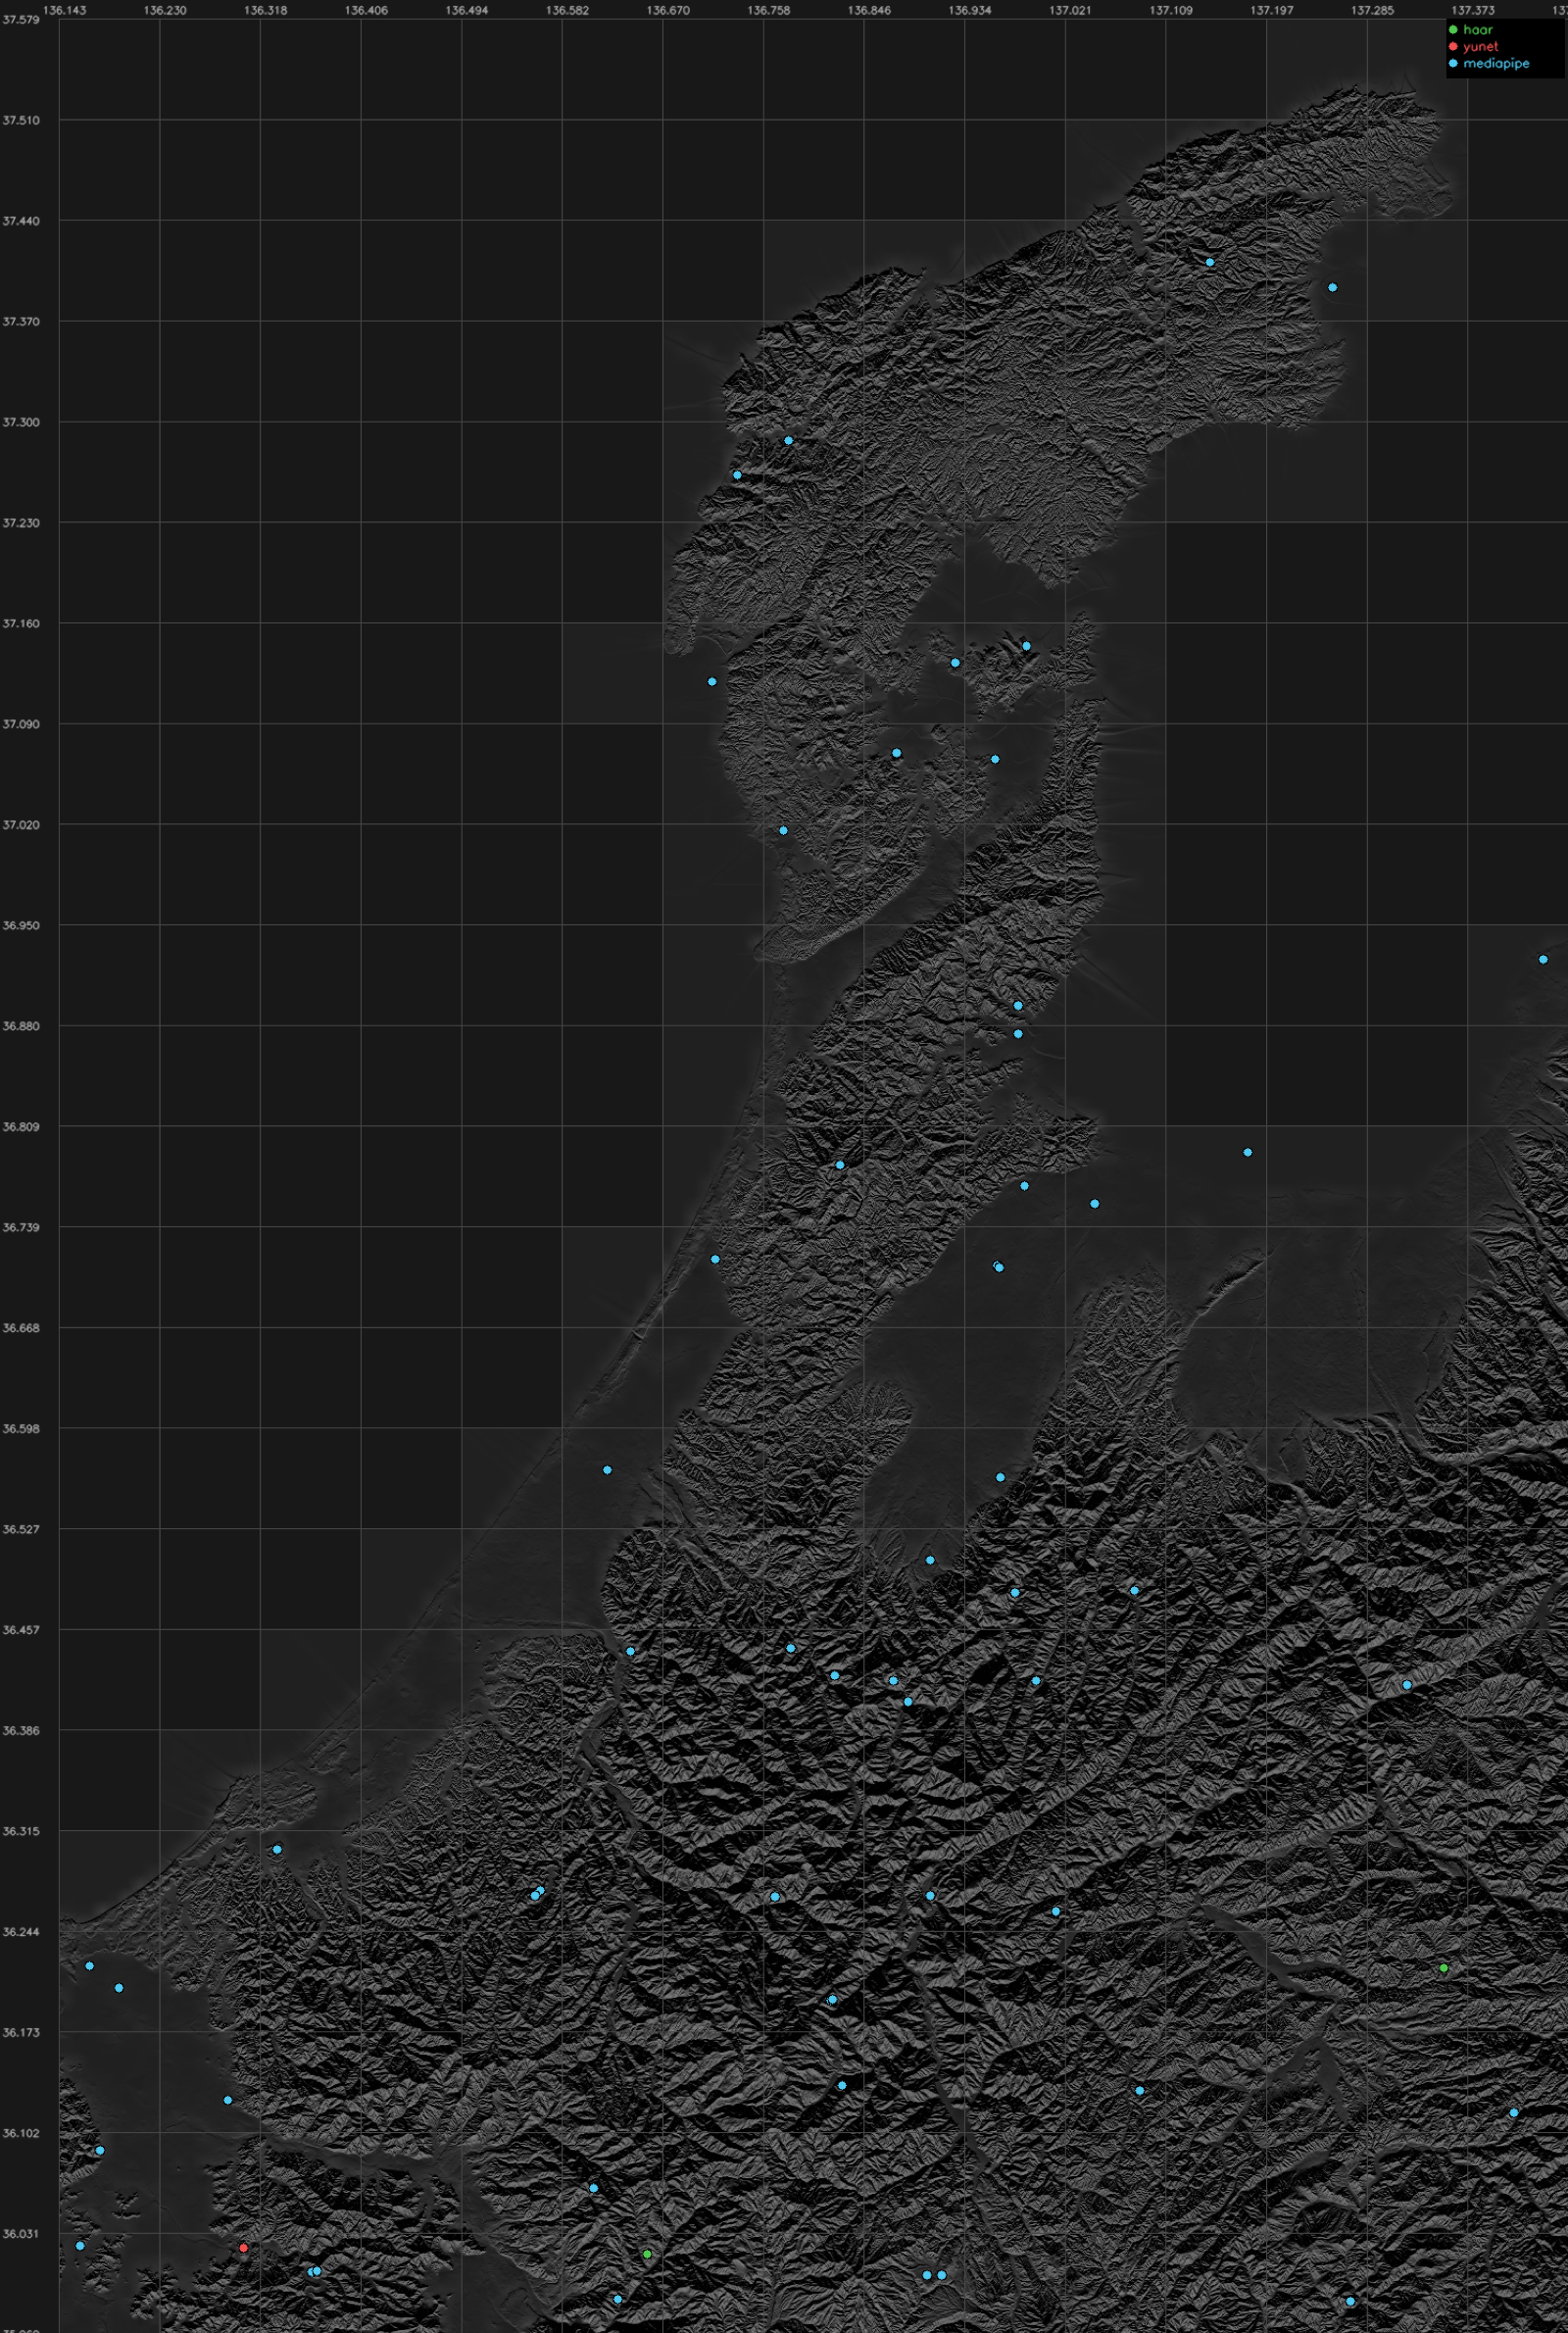Click latitude axis label 36.244
Screen dimensions: 1568x2333
pos(21,1932)
